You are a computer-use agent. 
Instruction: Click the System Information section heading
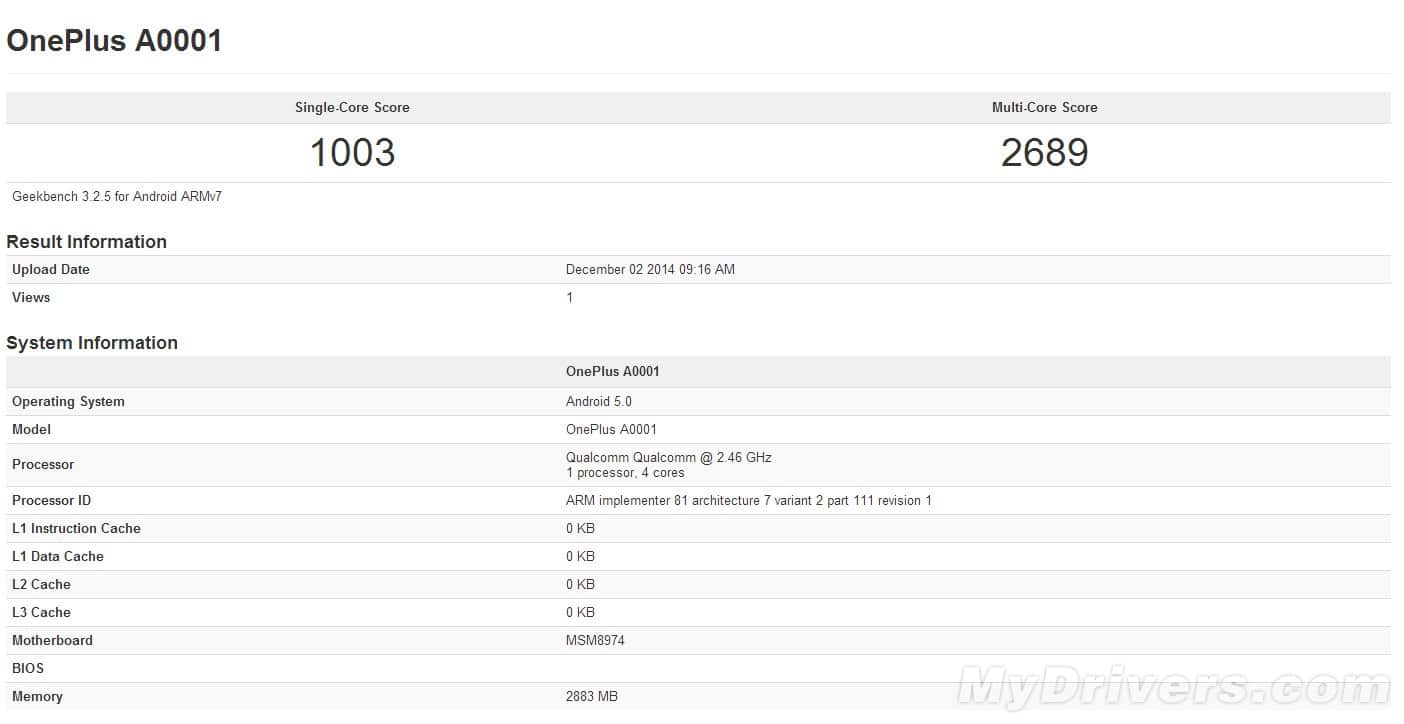click(x=93, y=342)
